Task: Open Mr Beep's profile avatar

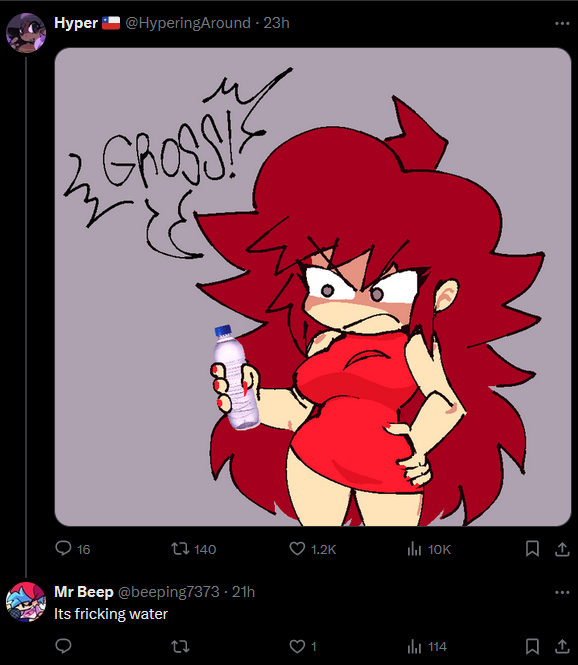Action: coord(26,602)
